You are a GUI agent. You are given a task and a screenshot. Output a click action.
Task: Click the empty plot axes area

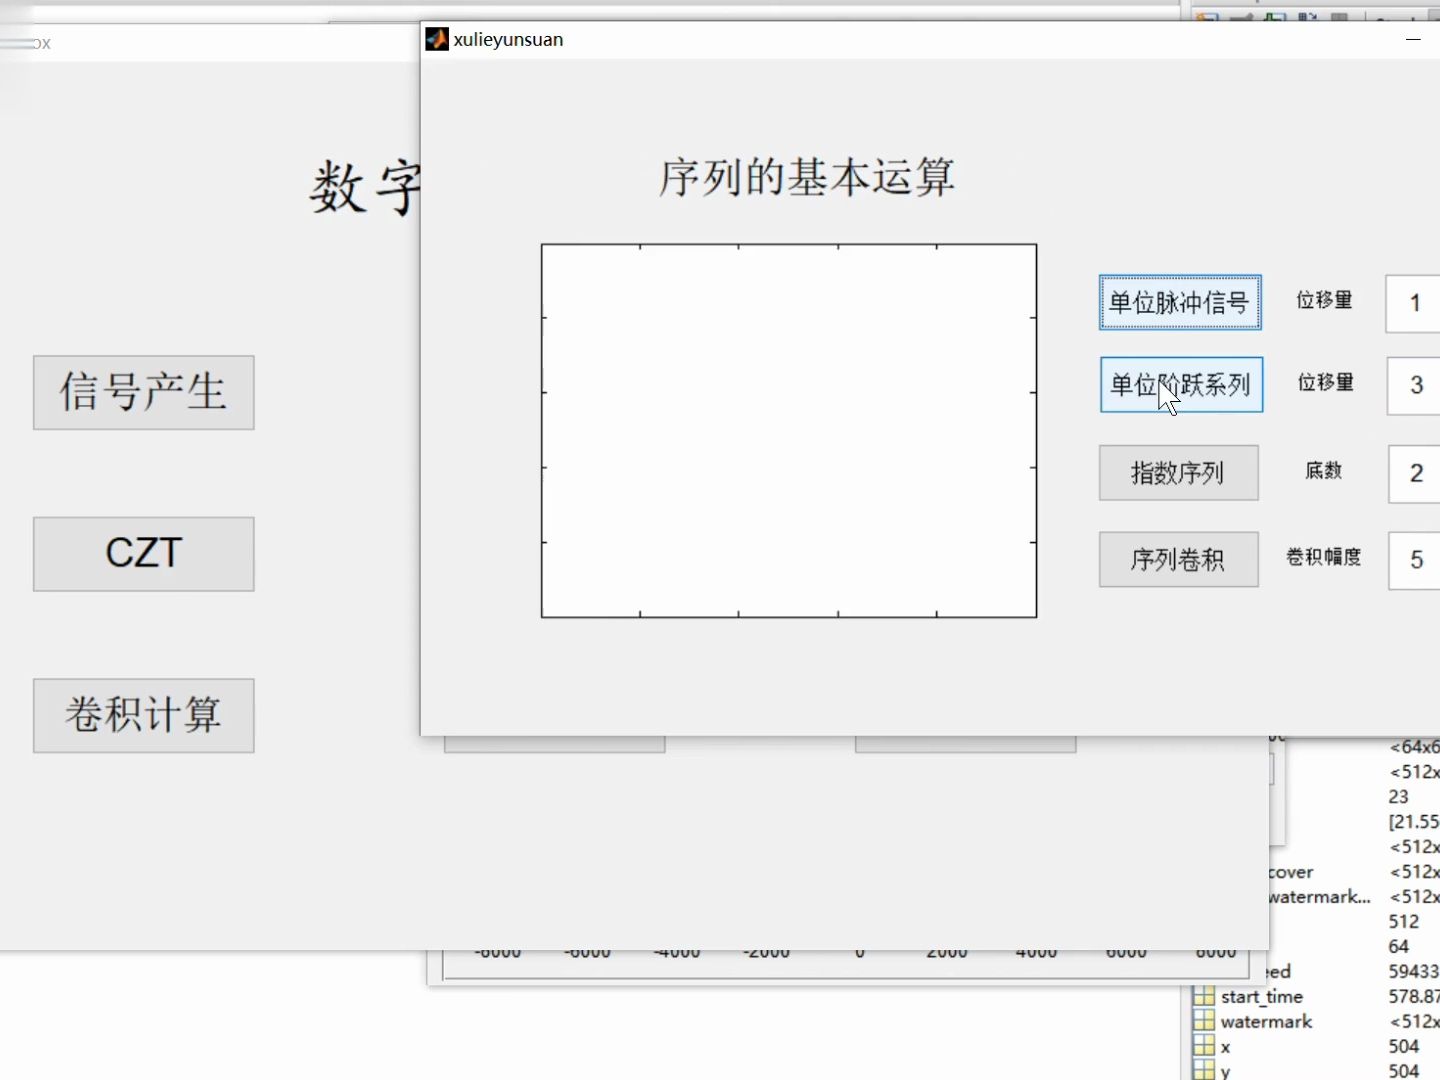coord(788,431)
